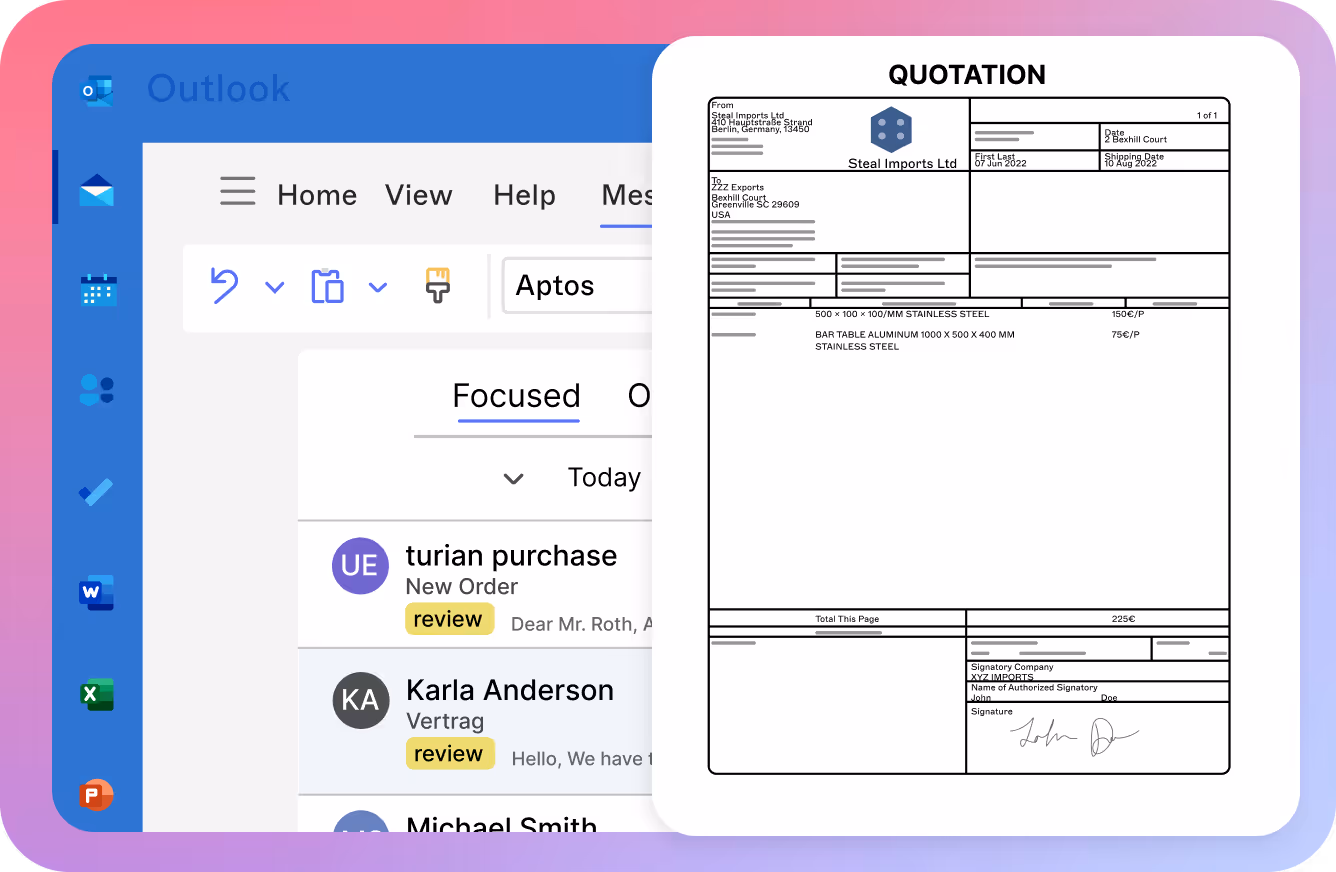1336x872 pixels.
Task: Open the Calendar icon in sidebar
Action: [98, 289]
